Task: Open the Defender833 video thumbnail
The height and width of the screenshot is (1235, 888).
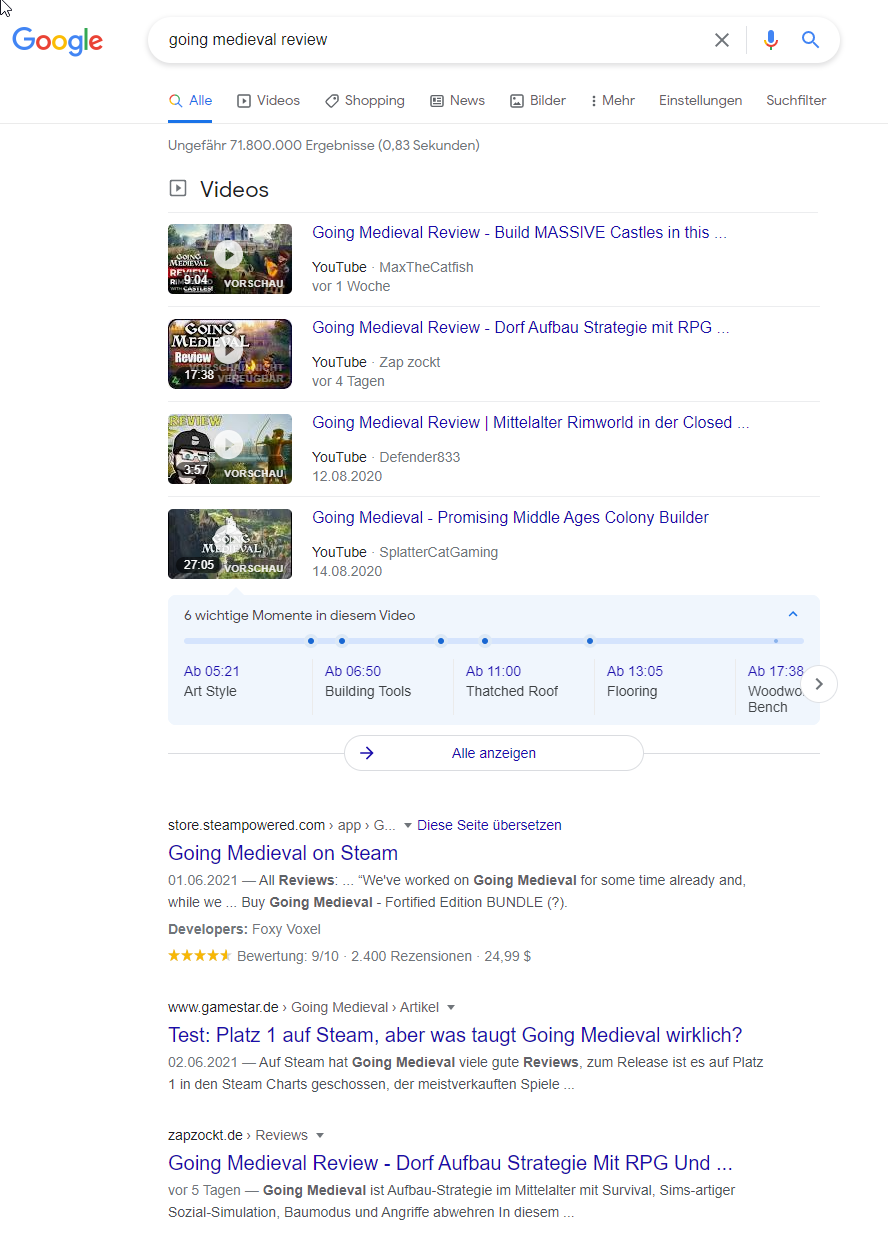Action: 229,448
